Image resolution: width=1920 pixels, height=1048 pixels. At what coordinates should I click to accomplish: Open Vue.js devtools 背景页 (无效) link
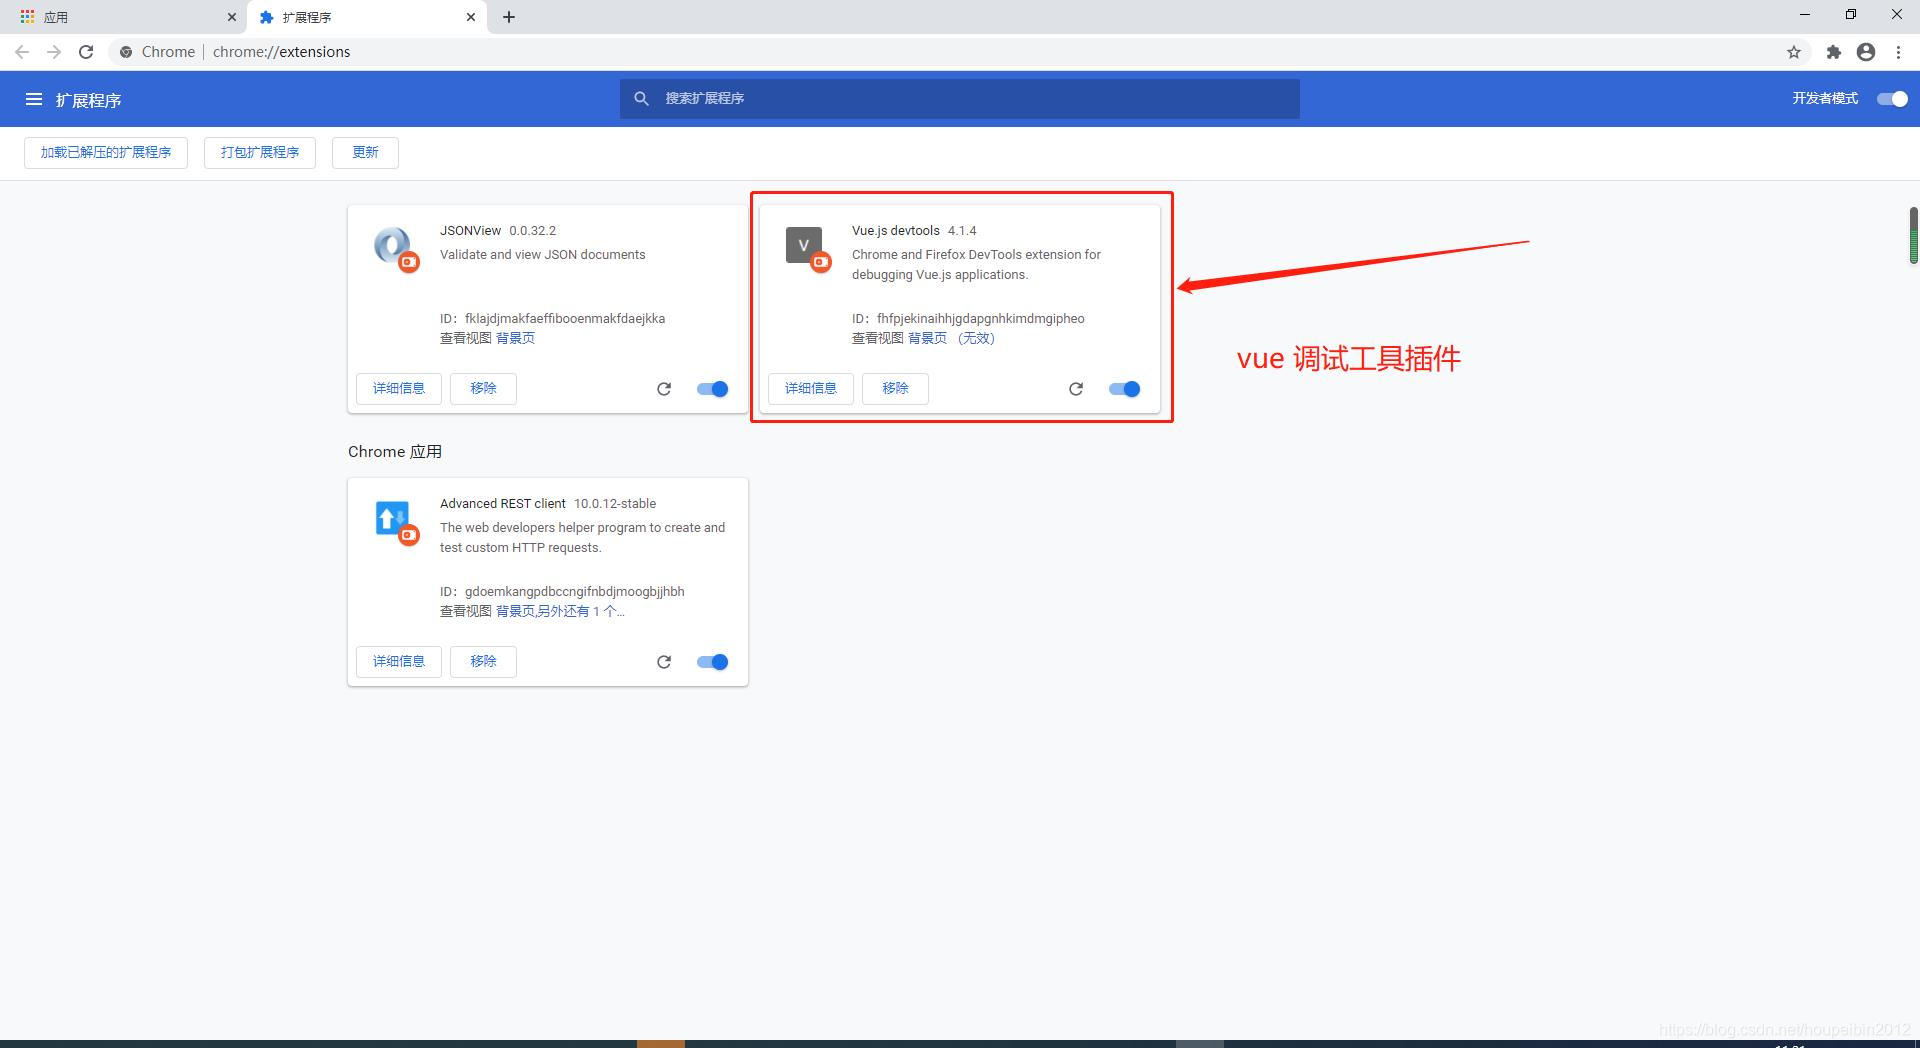tap(951, 339)
